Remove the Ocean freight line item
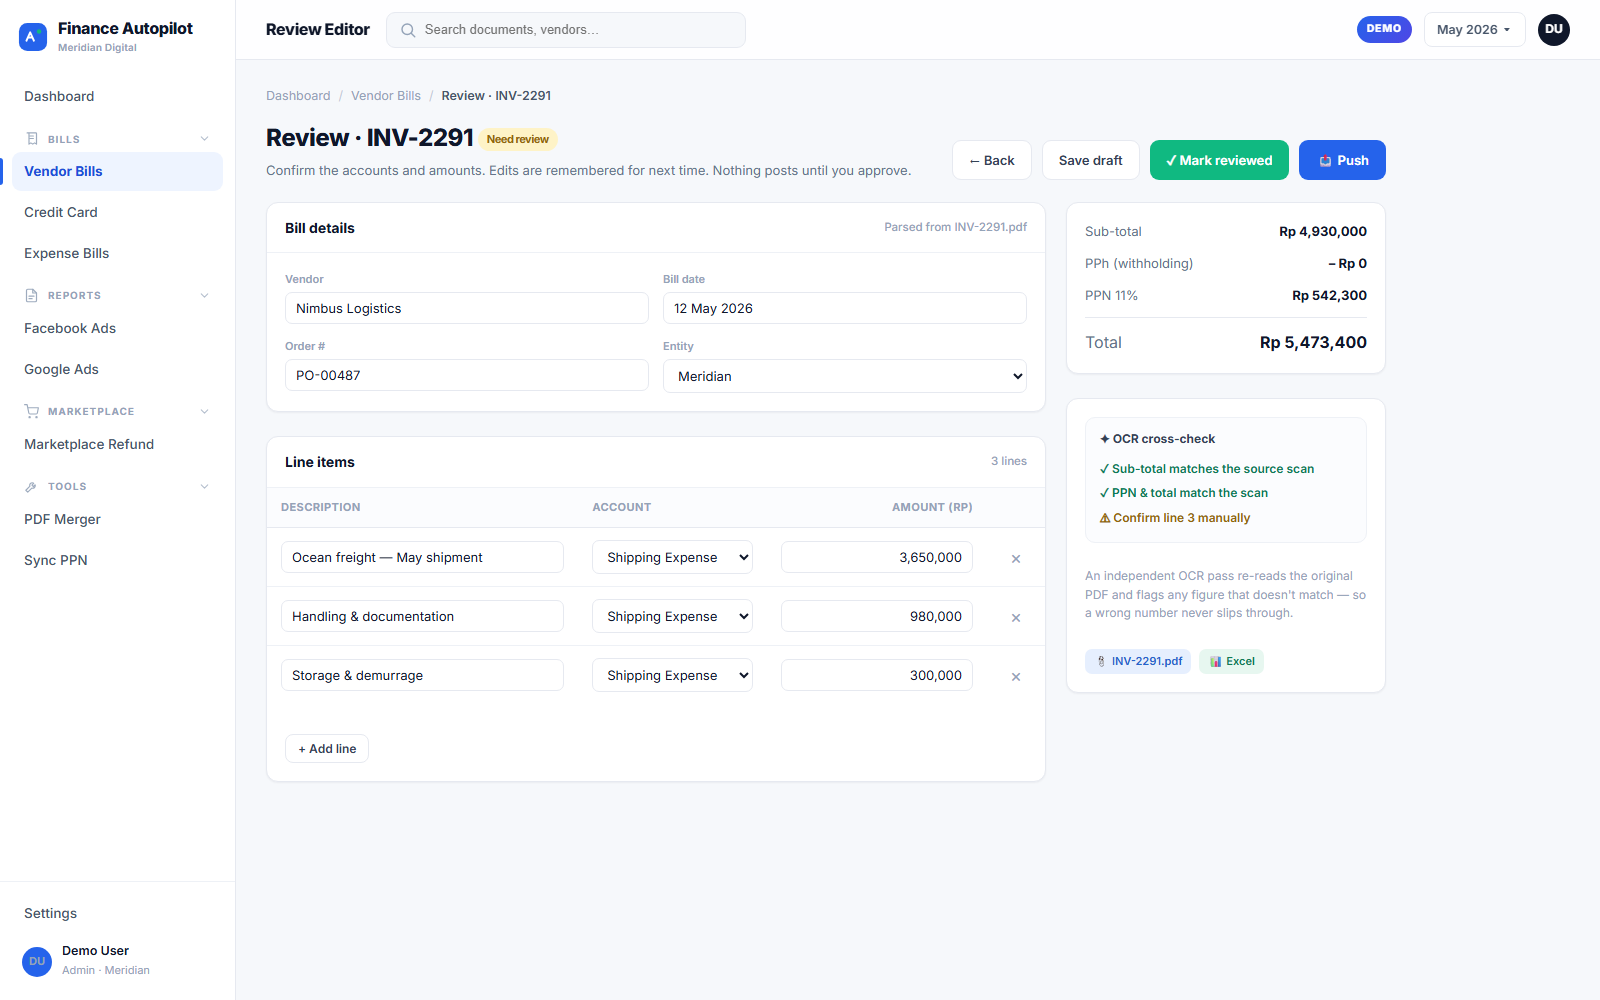The height and width of the screenshot is (1000, 1600). click(1016, 559)
